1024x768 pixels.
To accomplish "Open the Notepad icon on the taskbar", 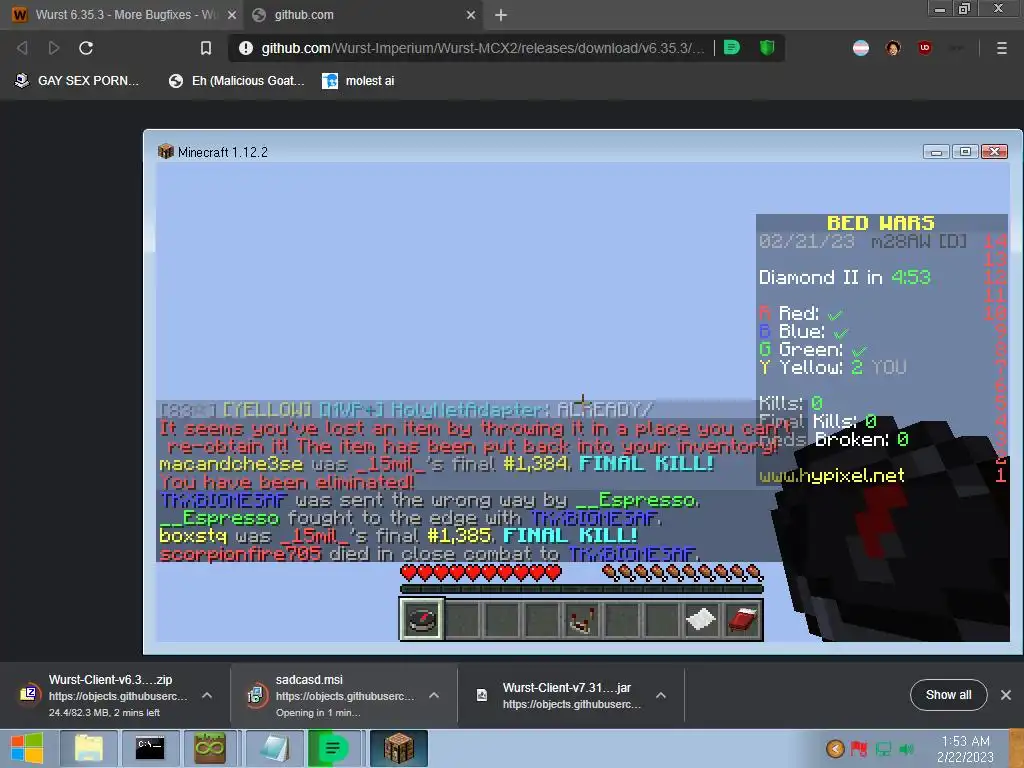I will pos(274,748).
